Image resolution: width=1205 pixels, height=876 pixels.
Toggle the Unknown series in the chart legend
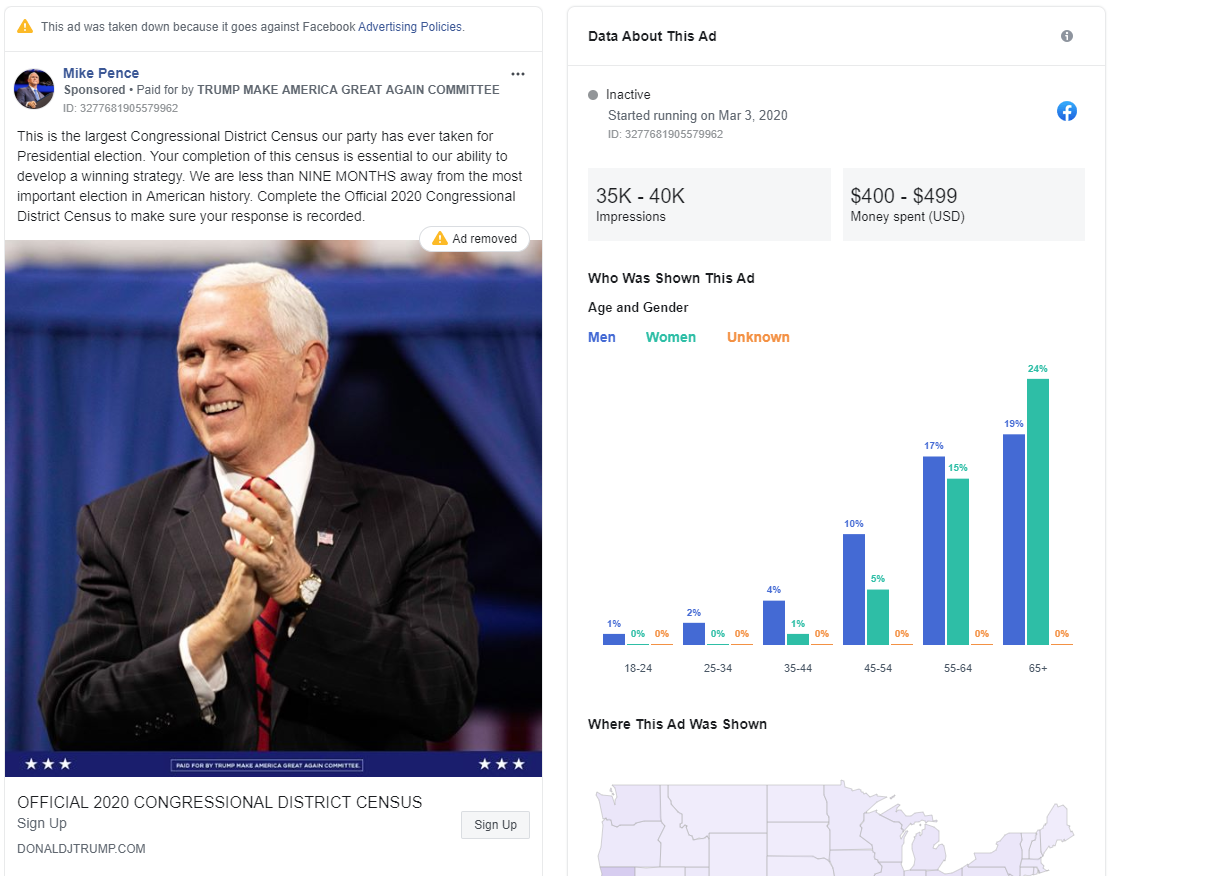click(758, 337)
